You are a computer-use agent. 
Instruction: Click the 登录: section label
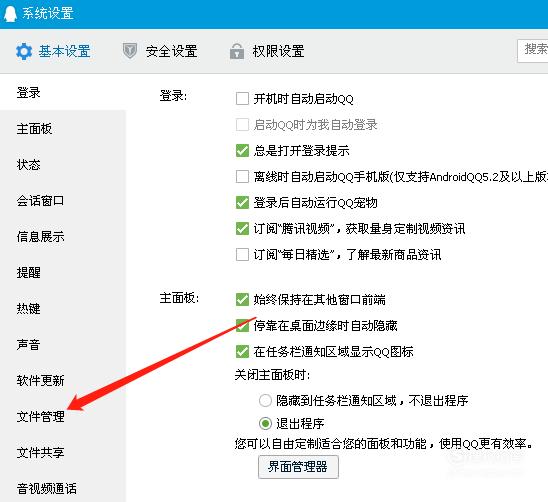[173, 96]
